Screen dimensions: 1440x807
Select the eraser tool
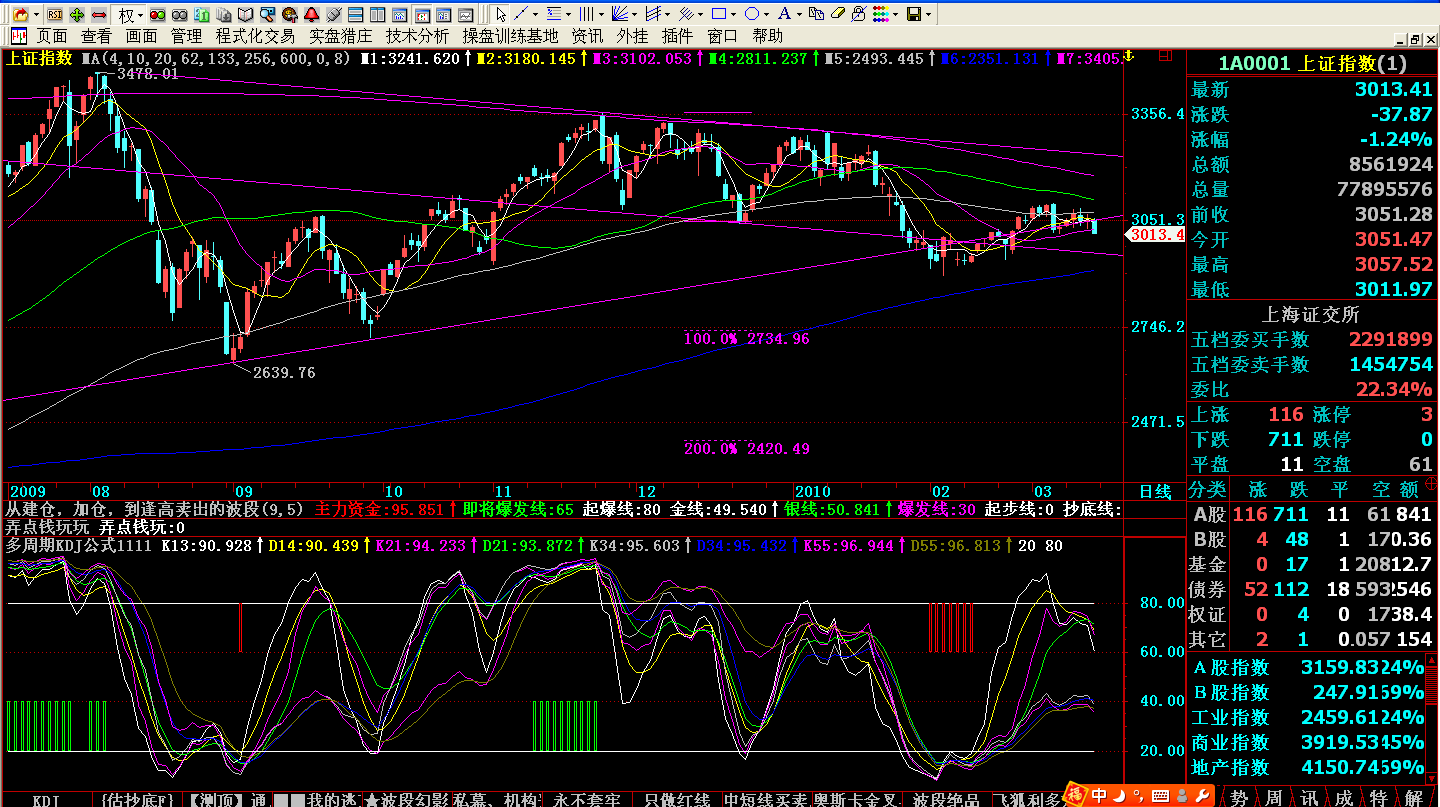838,14
